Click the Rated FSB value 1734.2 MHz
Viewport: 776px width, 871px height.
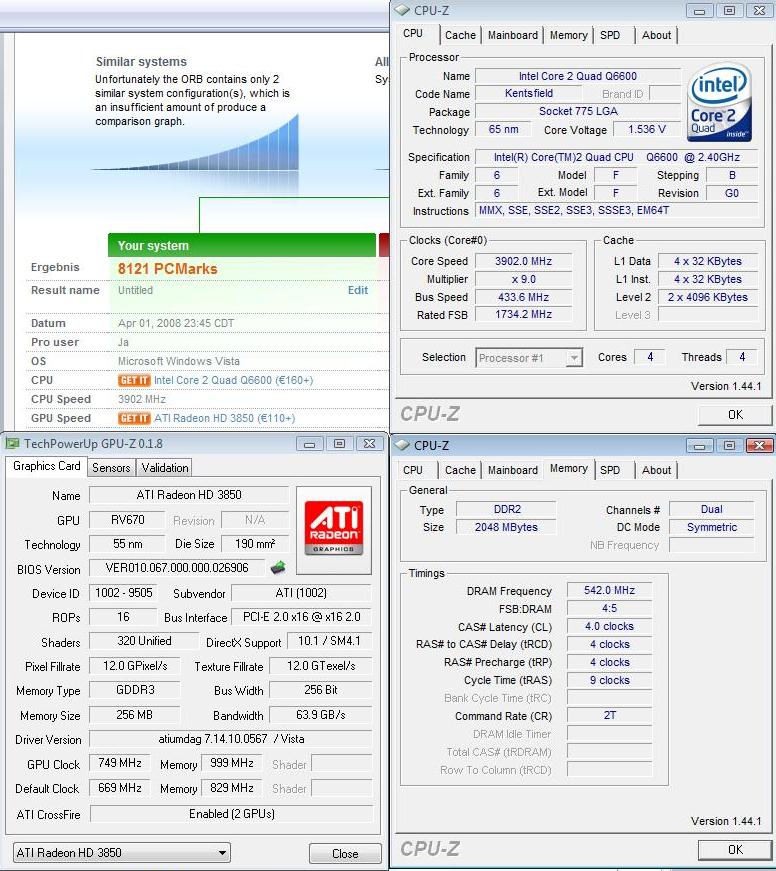pos(523,314)
